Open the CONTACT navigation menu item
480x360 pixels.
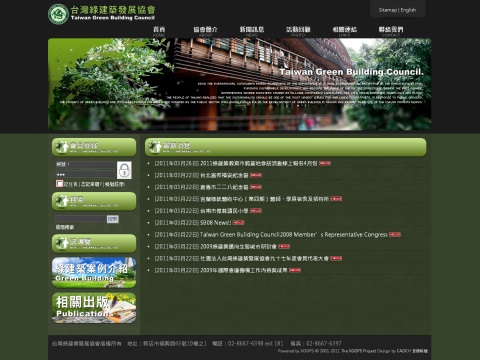pyautogui.click(x=391, y=31)
